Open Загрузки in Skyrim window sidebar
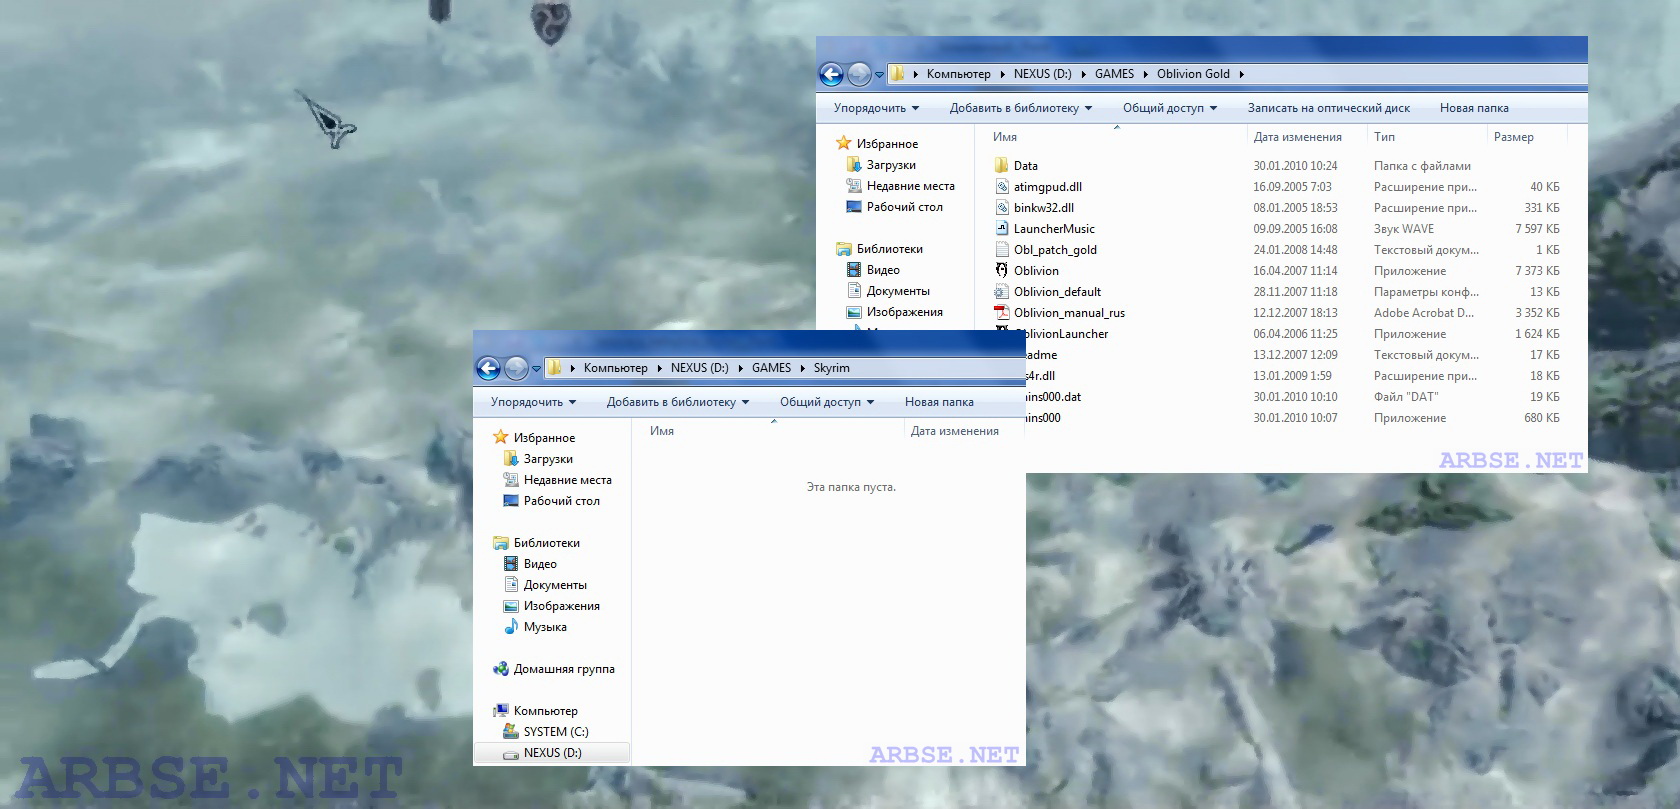The image size is (1680, 809). click(538, 459)
